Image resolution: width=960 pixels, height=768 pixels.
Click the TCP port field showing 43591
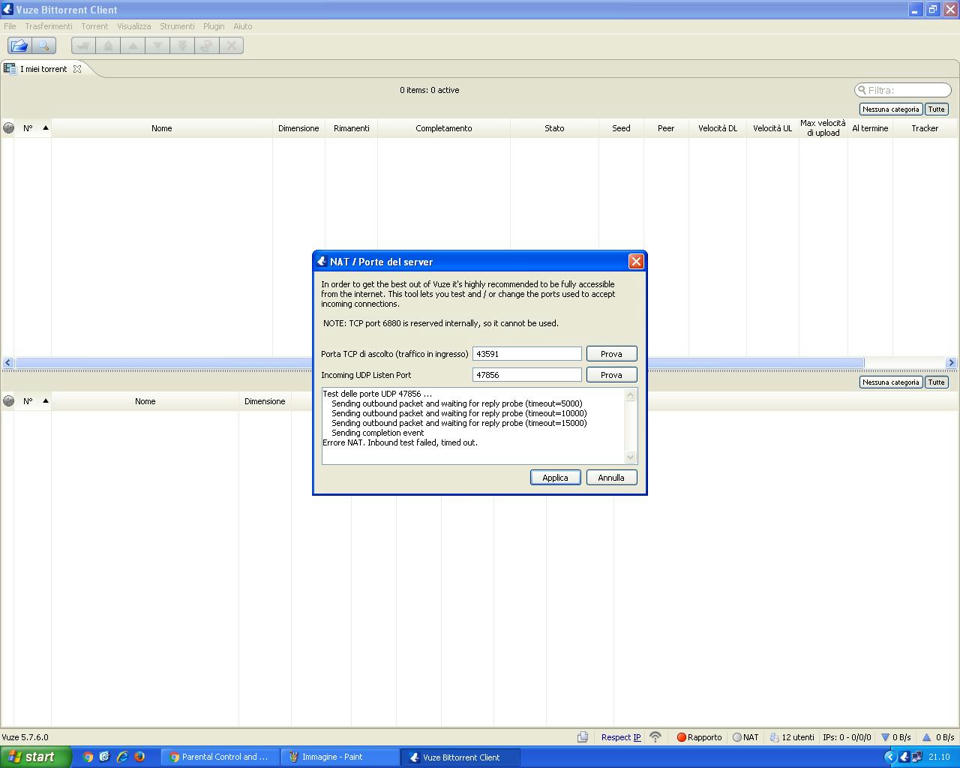(x=526, y=354)
